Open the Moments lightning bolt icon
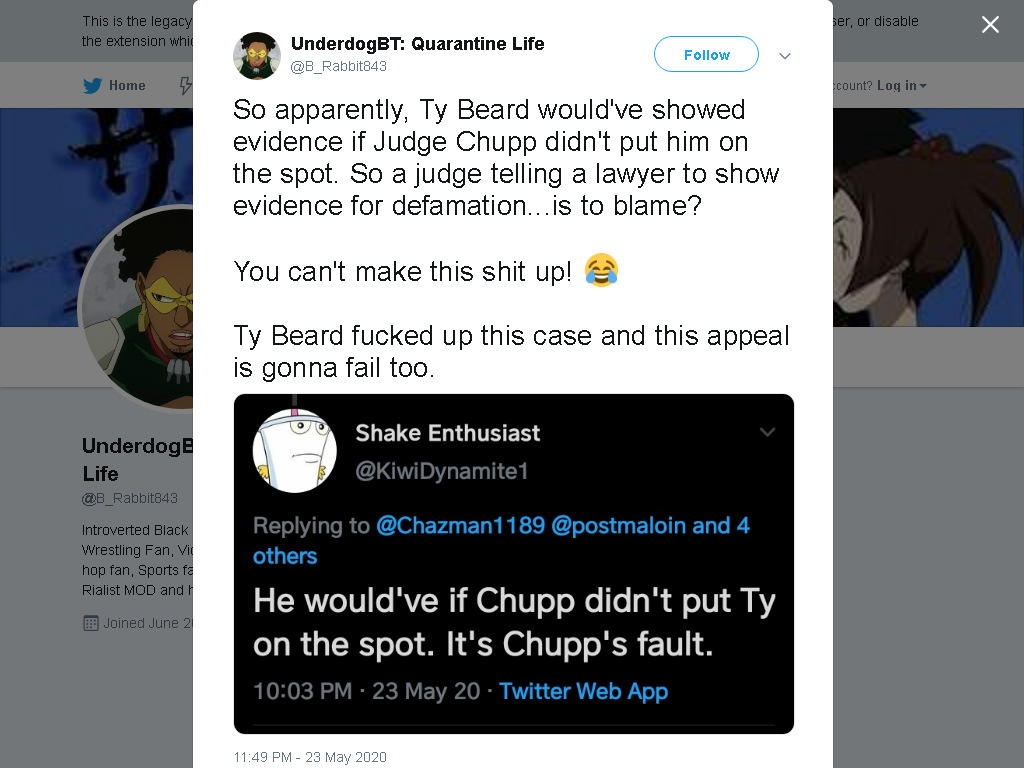 pos(186,86)
